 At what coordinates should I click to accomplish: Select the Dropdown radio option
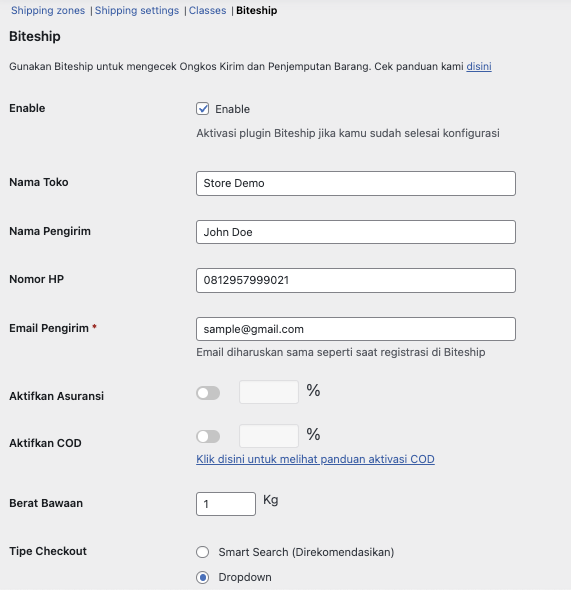point(203,577)
